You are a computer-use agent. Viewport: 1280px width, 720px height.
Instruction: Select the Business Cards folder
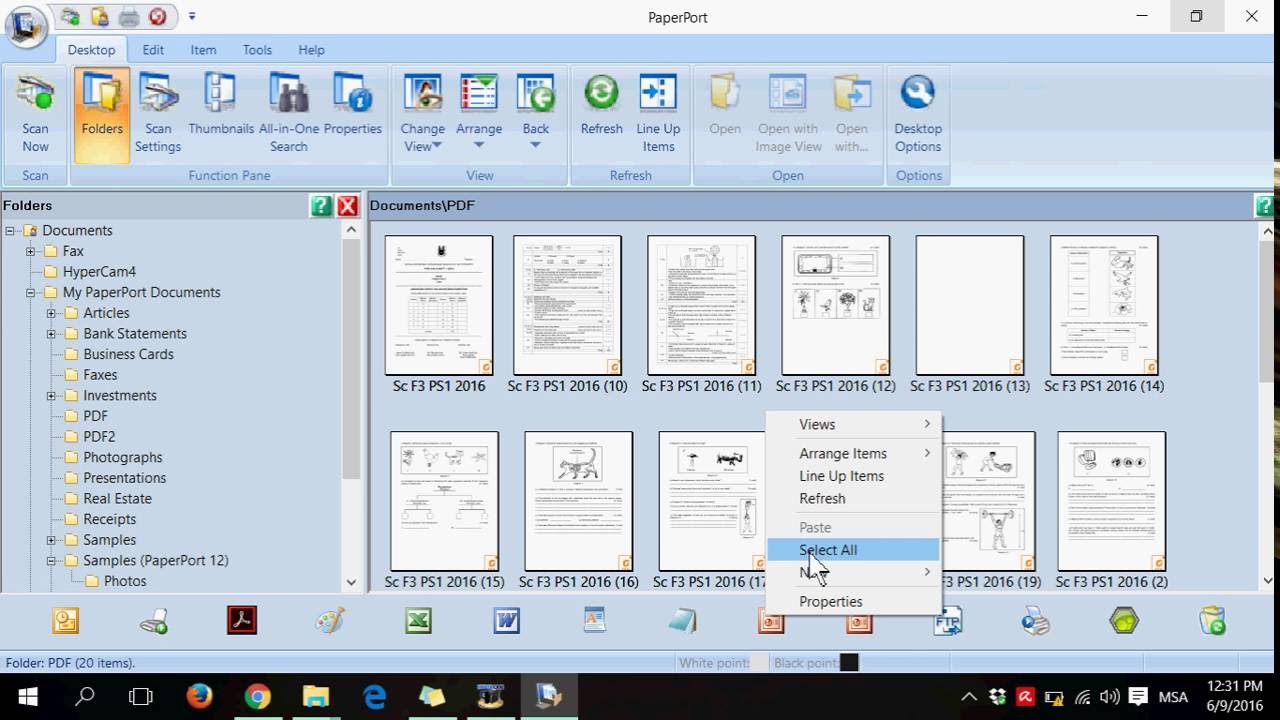tap(128, 354)
